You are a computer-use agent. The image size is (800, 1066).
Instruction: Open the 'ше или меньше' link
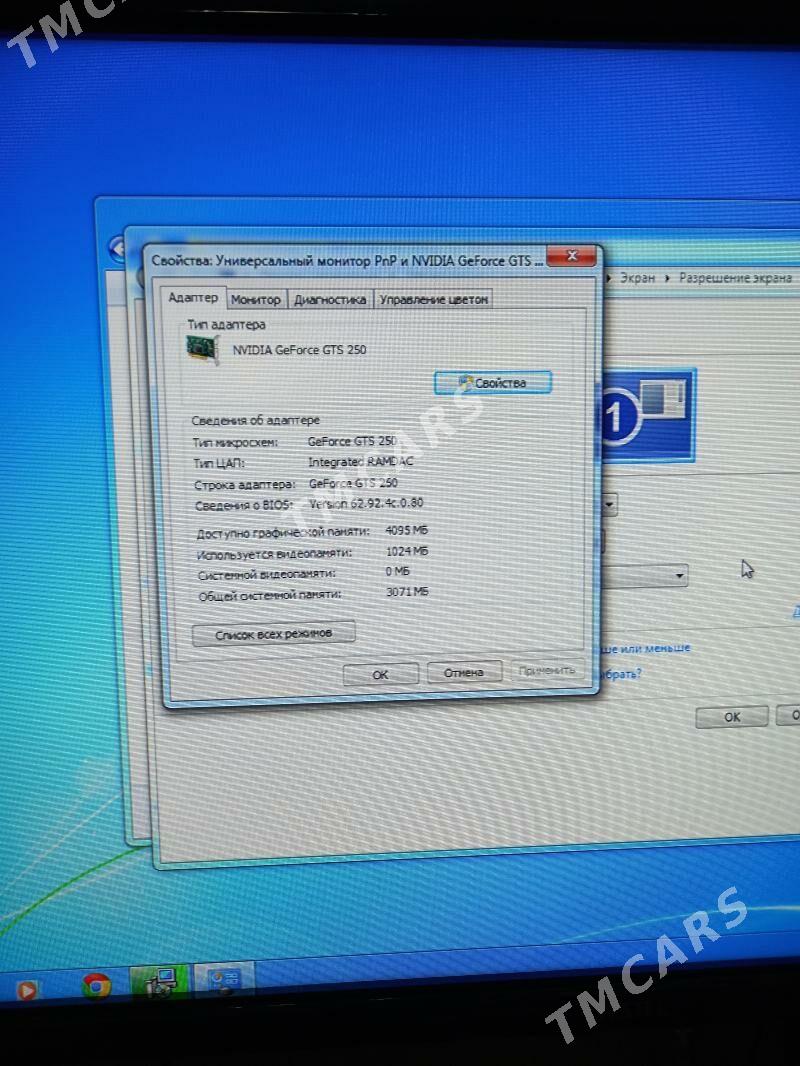point(644,649)
